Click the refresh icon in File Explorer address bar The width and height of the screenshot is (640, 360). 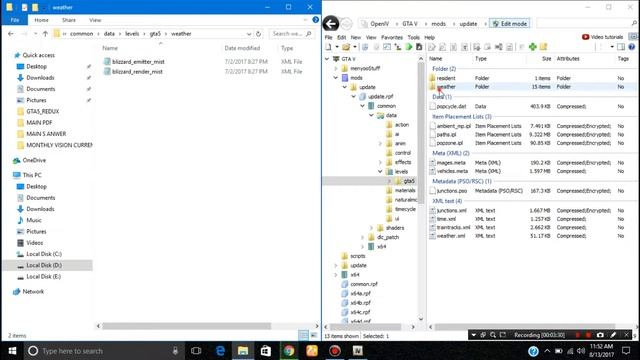click(x=258, y=34)
